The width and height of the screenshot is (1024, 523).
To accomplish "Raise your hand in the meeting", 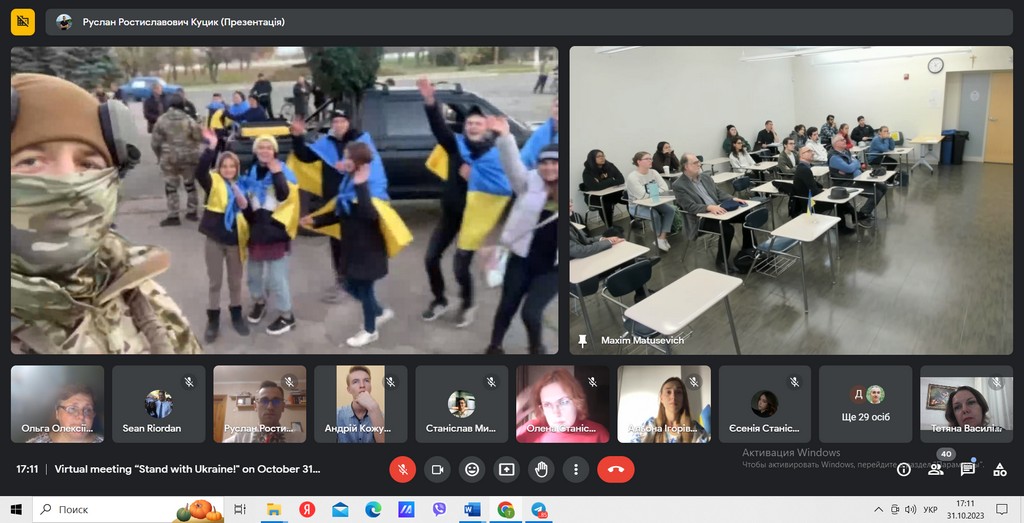I will click(541, 469).
